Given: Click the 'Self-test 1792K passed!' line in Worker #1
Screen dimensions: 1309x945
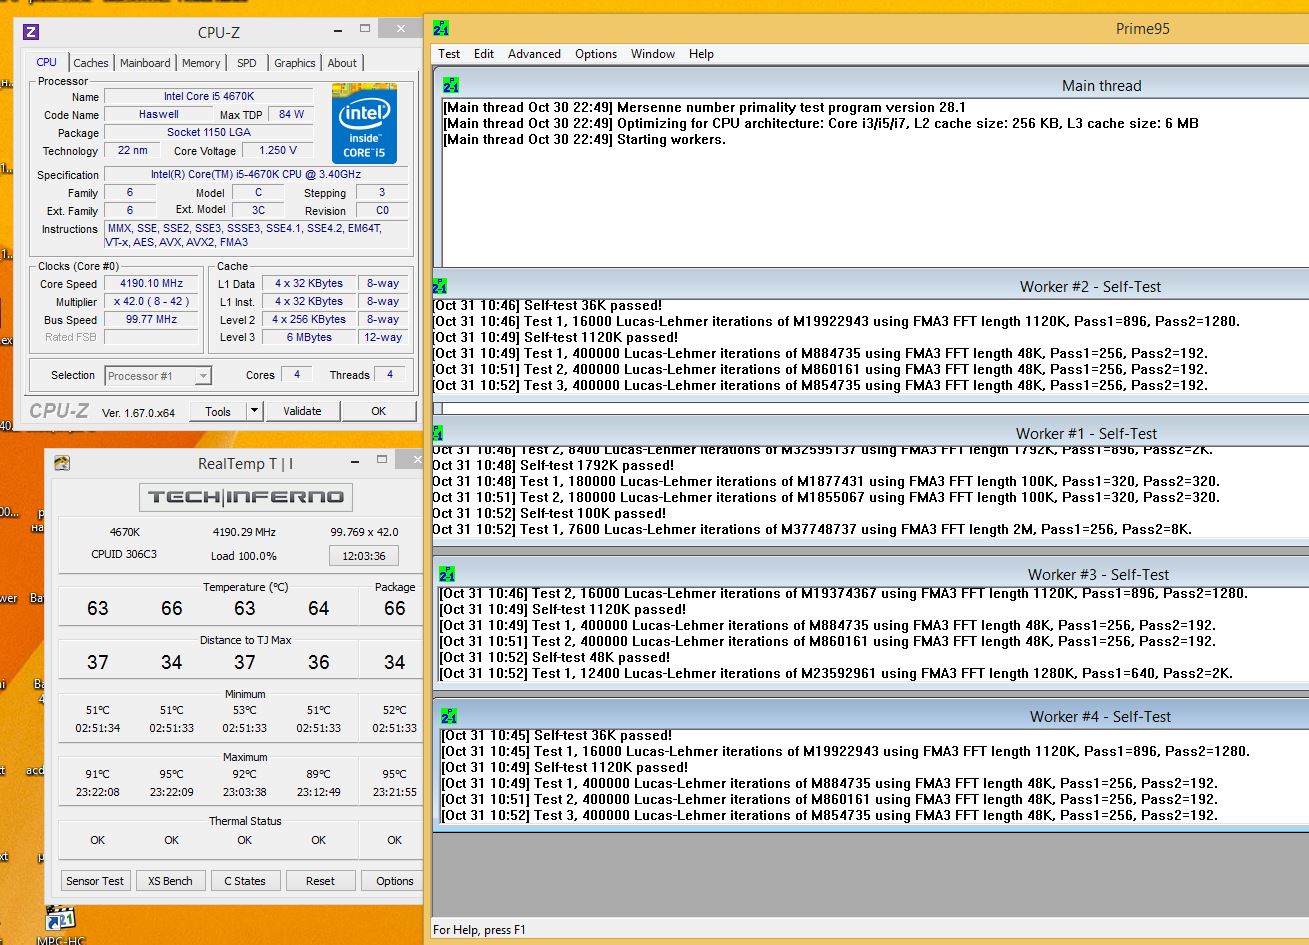Looking at the screenshot, I should pos(553,465).
